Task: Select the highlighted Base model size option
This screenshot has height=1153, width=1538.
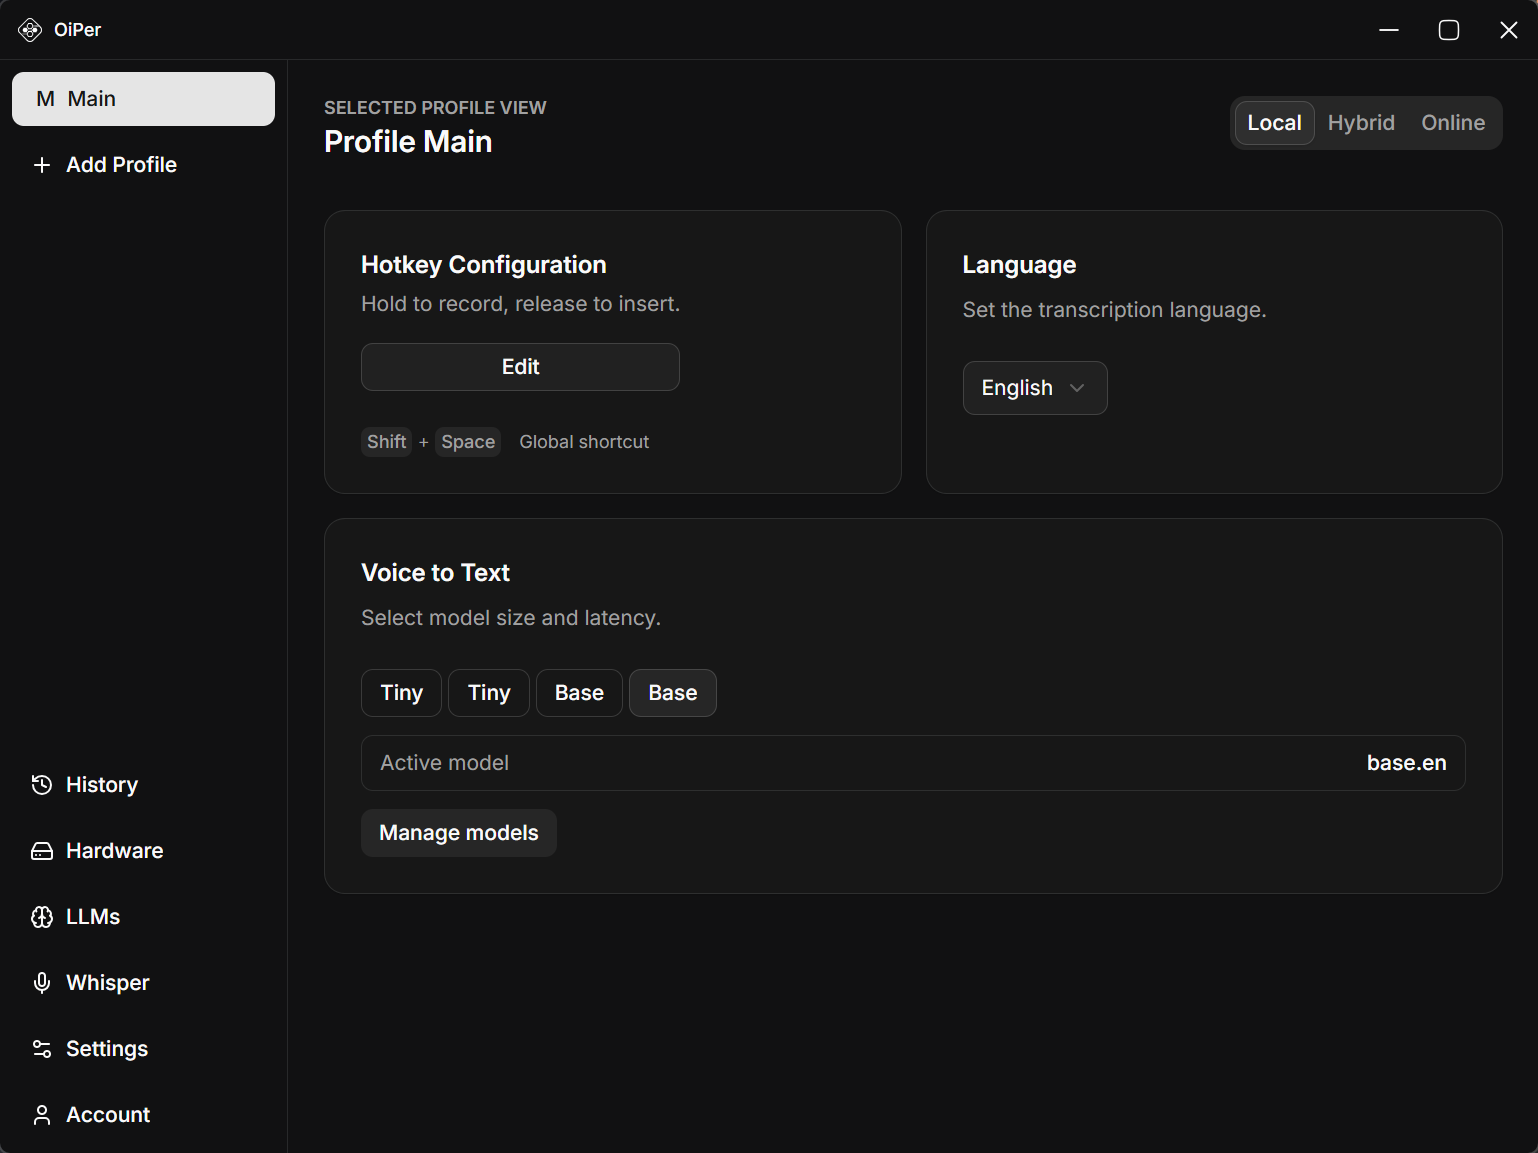Action: (x=672, y=693)
